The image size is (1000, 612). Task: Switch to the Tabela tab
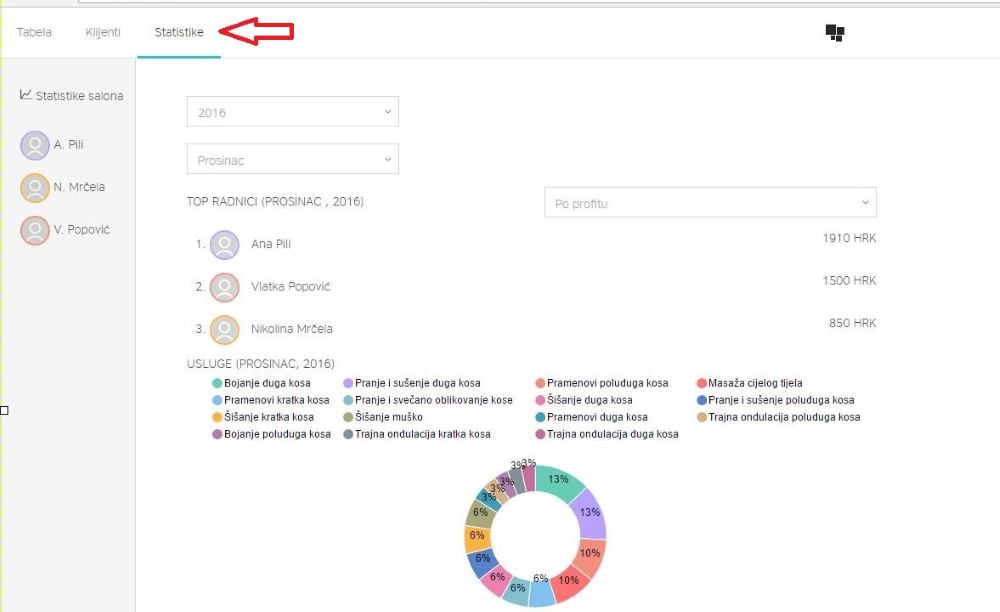click(34, 33)
